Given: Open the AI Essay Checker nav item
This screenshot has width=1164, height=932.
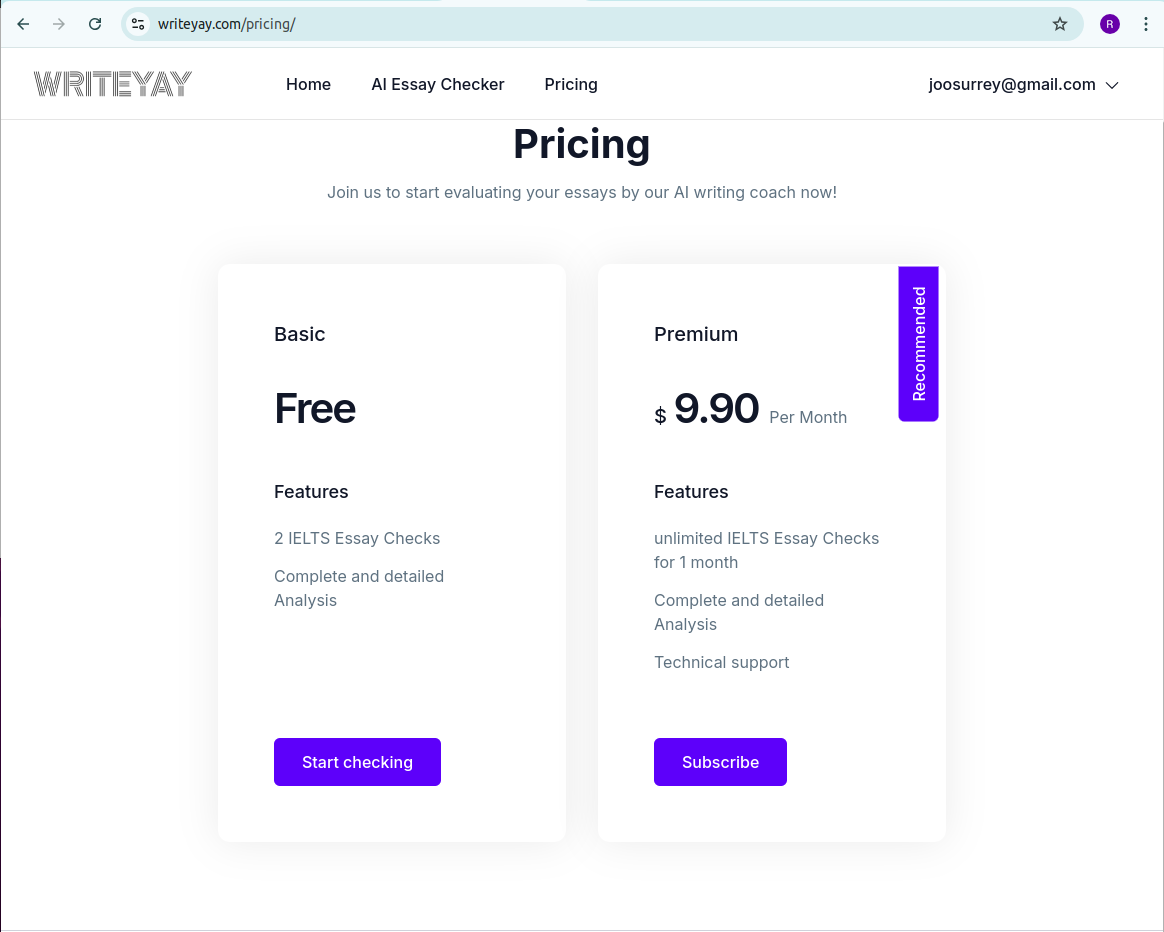Looking at the screenshot, I should pos(438,84).
